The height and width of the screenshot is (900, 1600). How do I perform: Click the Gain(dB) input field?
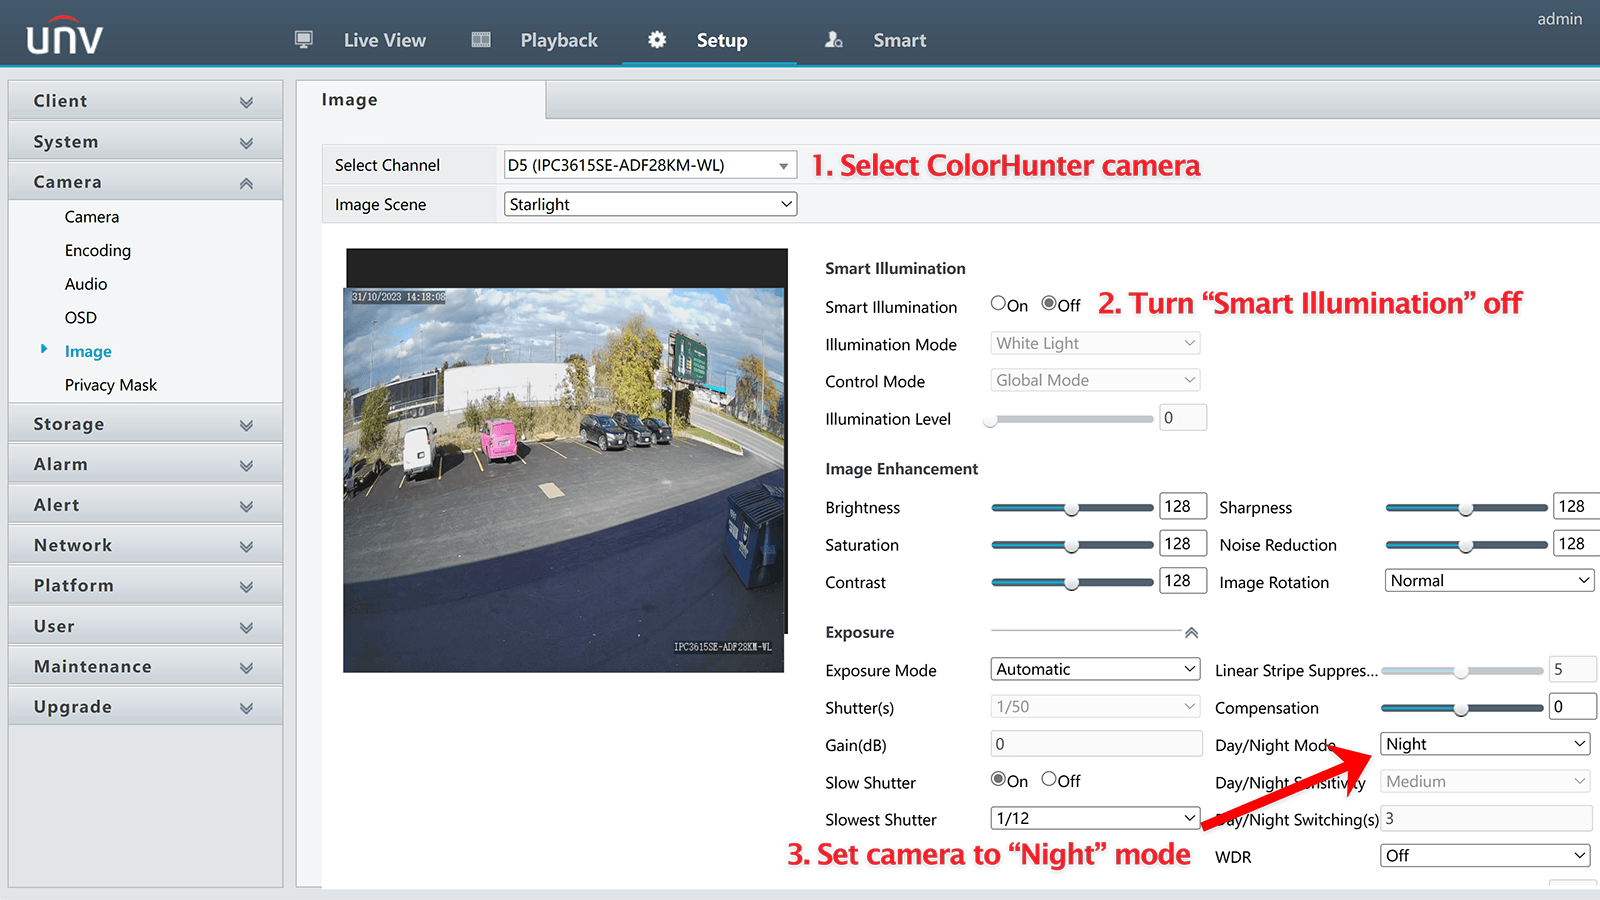click(x=1096, y=744)
